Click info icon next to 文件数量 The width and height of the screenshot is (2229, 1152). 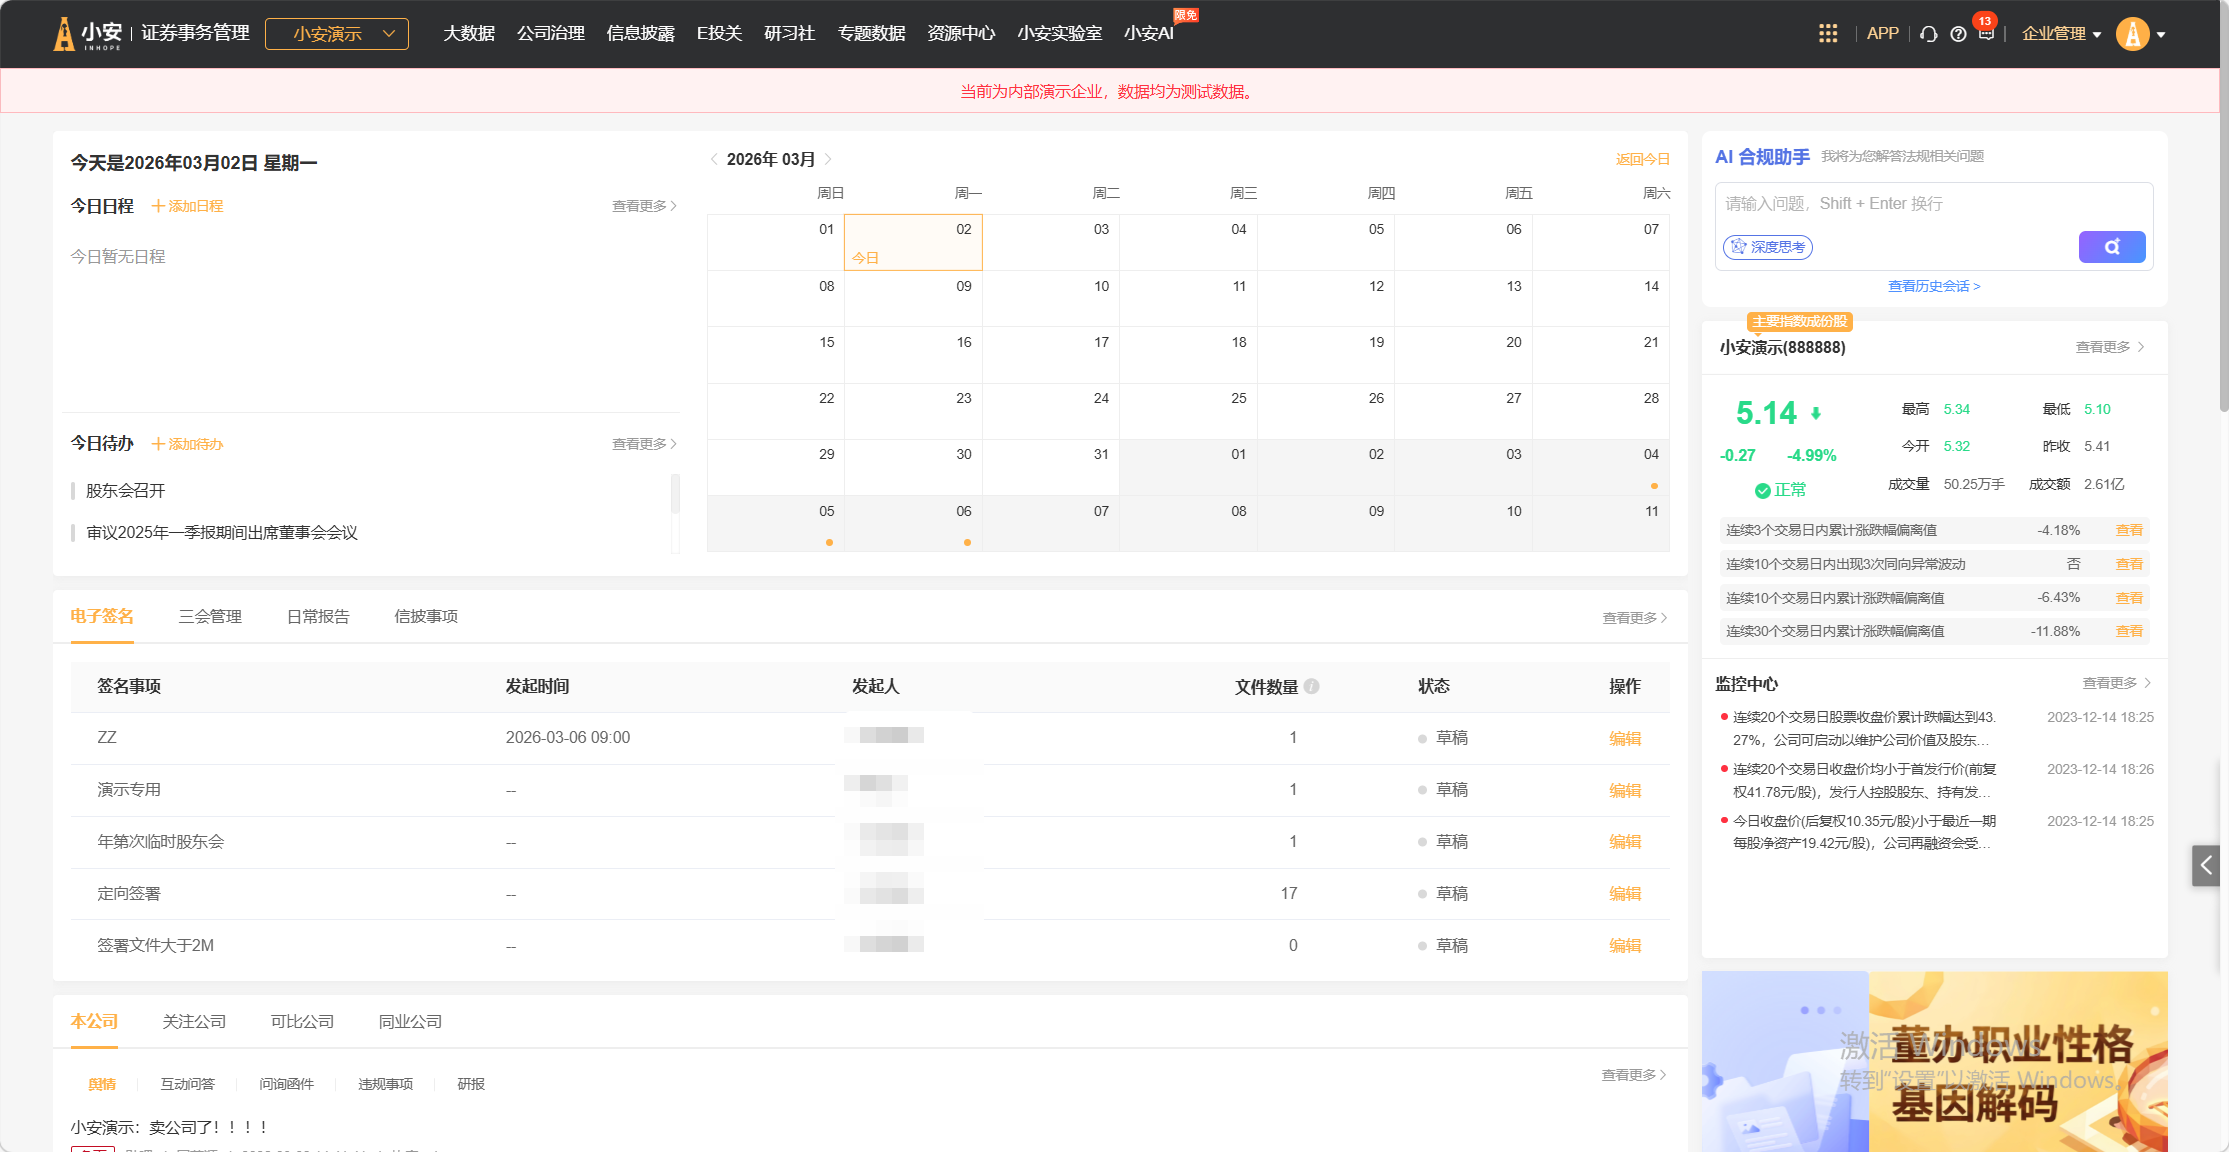tap(1312, 686)
